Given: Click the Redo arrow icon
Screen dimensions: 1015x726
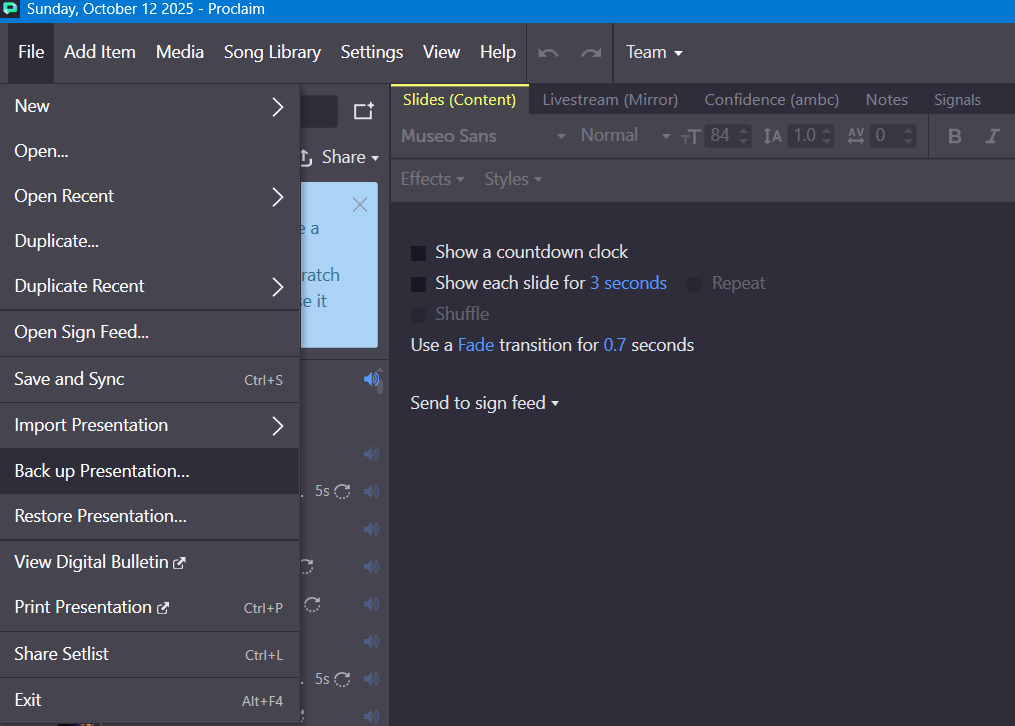Looking at the screenshot, I should point(591,53).
